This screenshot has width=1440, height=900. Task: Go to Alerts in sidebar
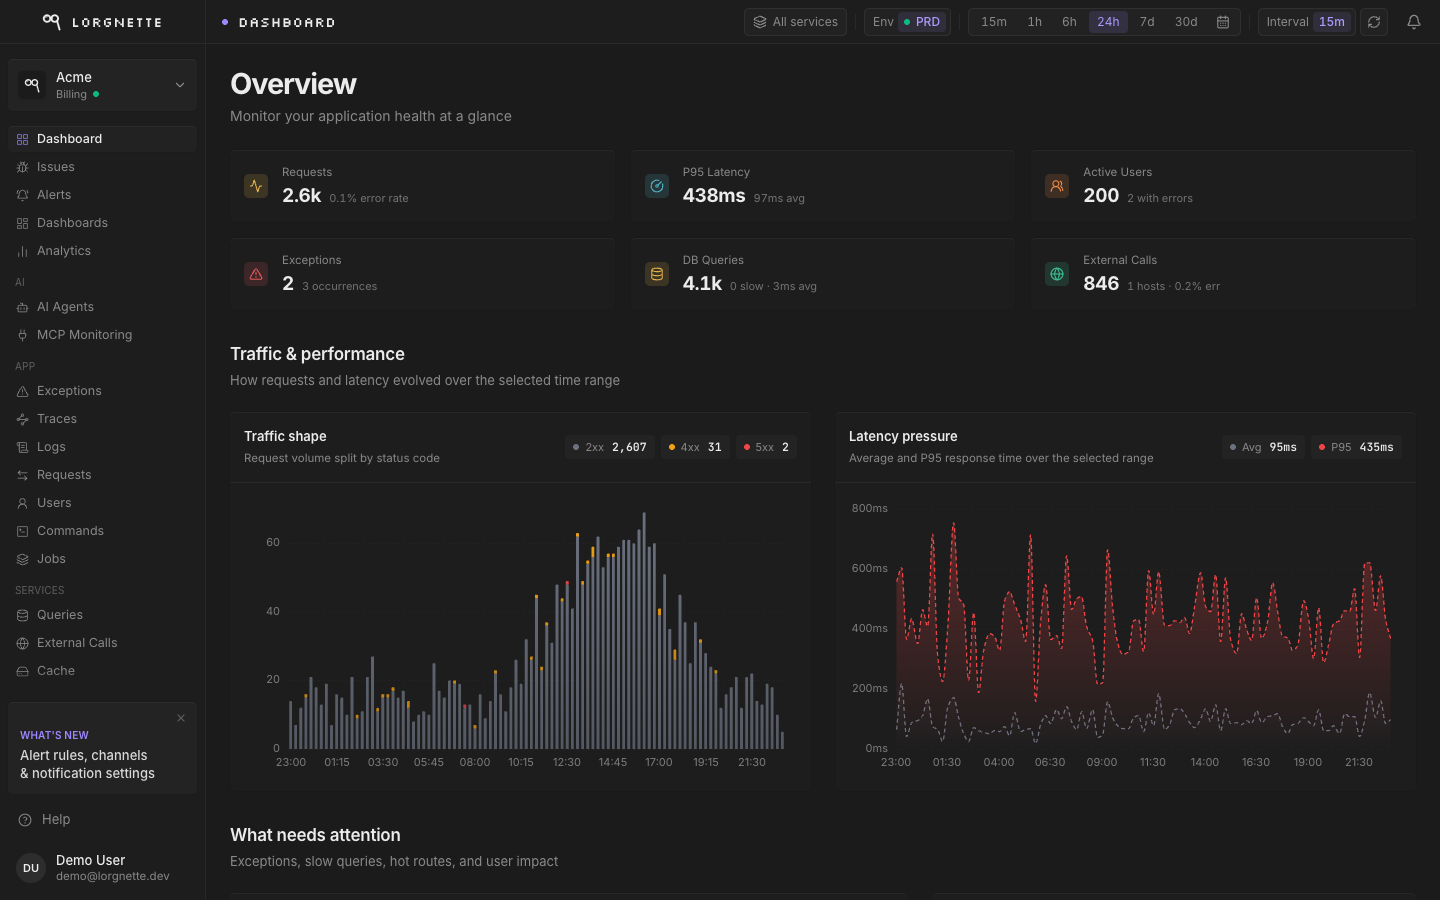(x=102, y=195)
